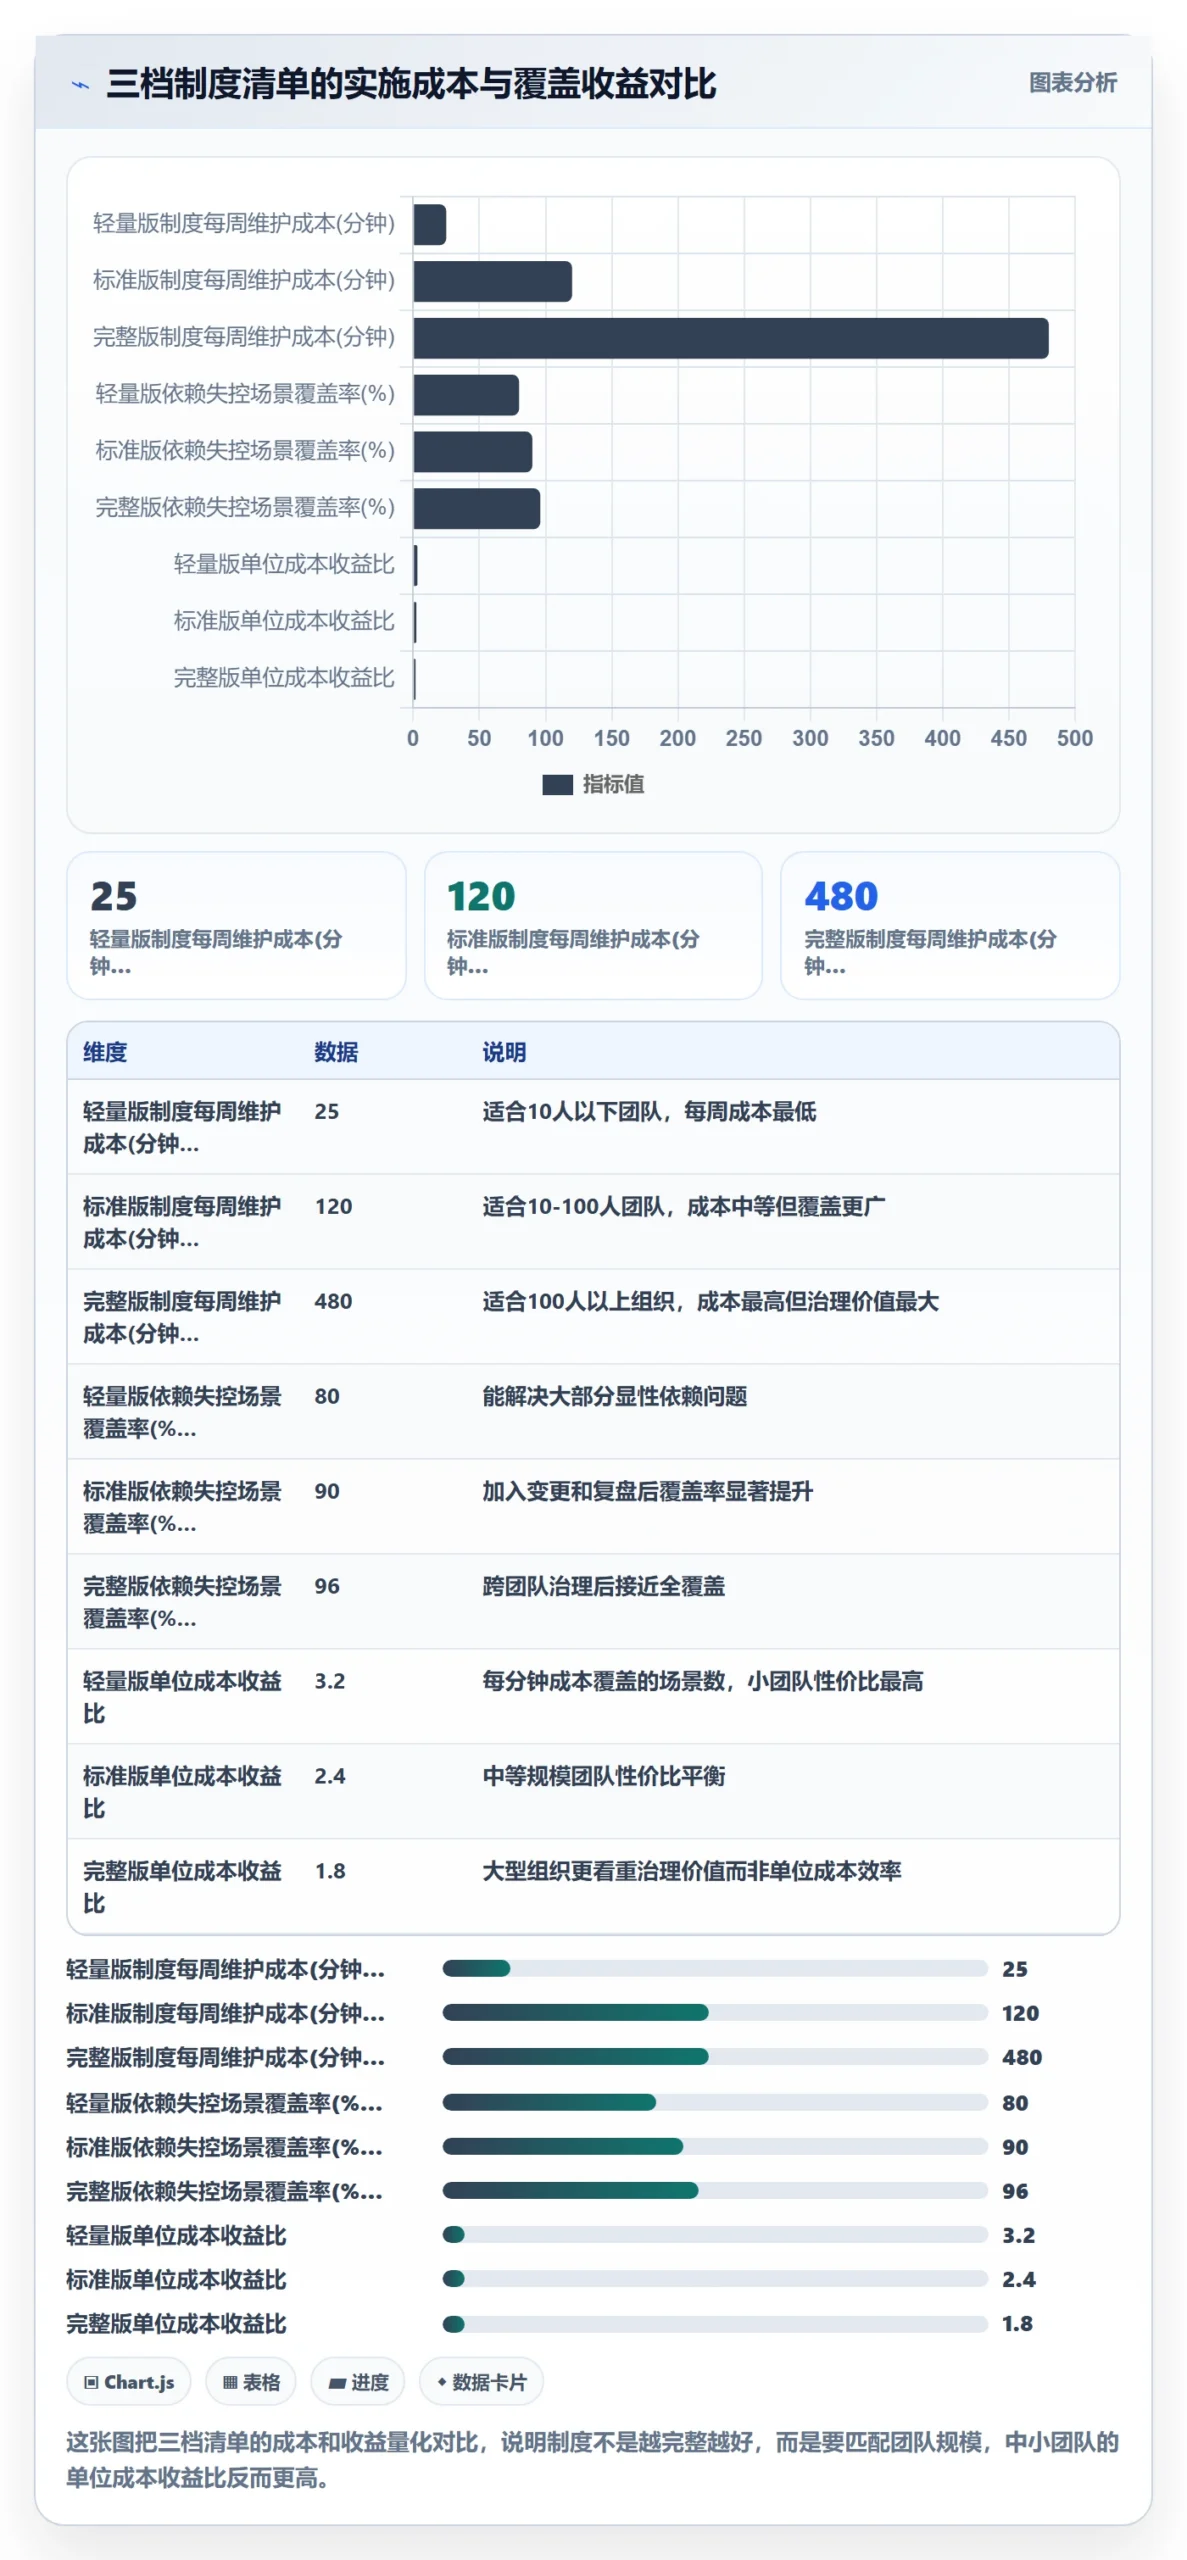
Task: Click the 指标值 legend label
Action: coord(613,785)
